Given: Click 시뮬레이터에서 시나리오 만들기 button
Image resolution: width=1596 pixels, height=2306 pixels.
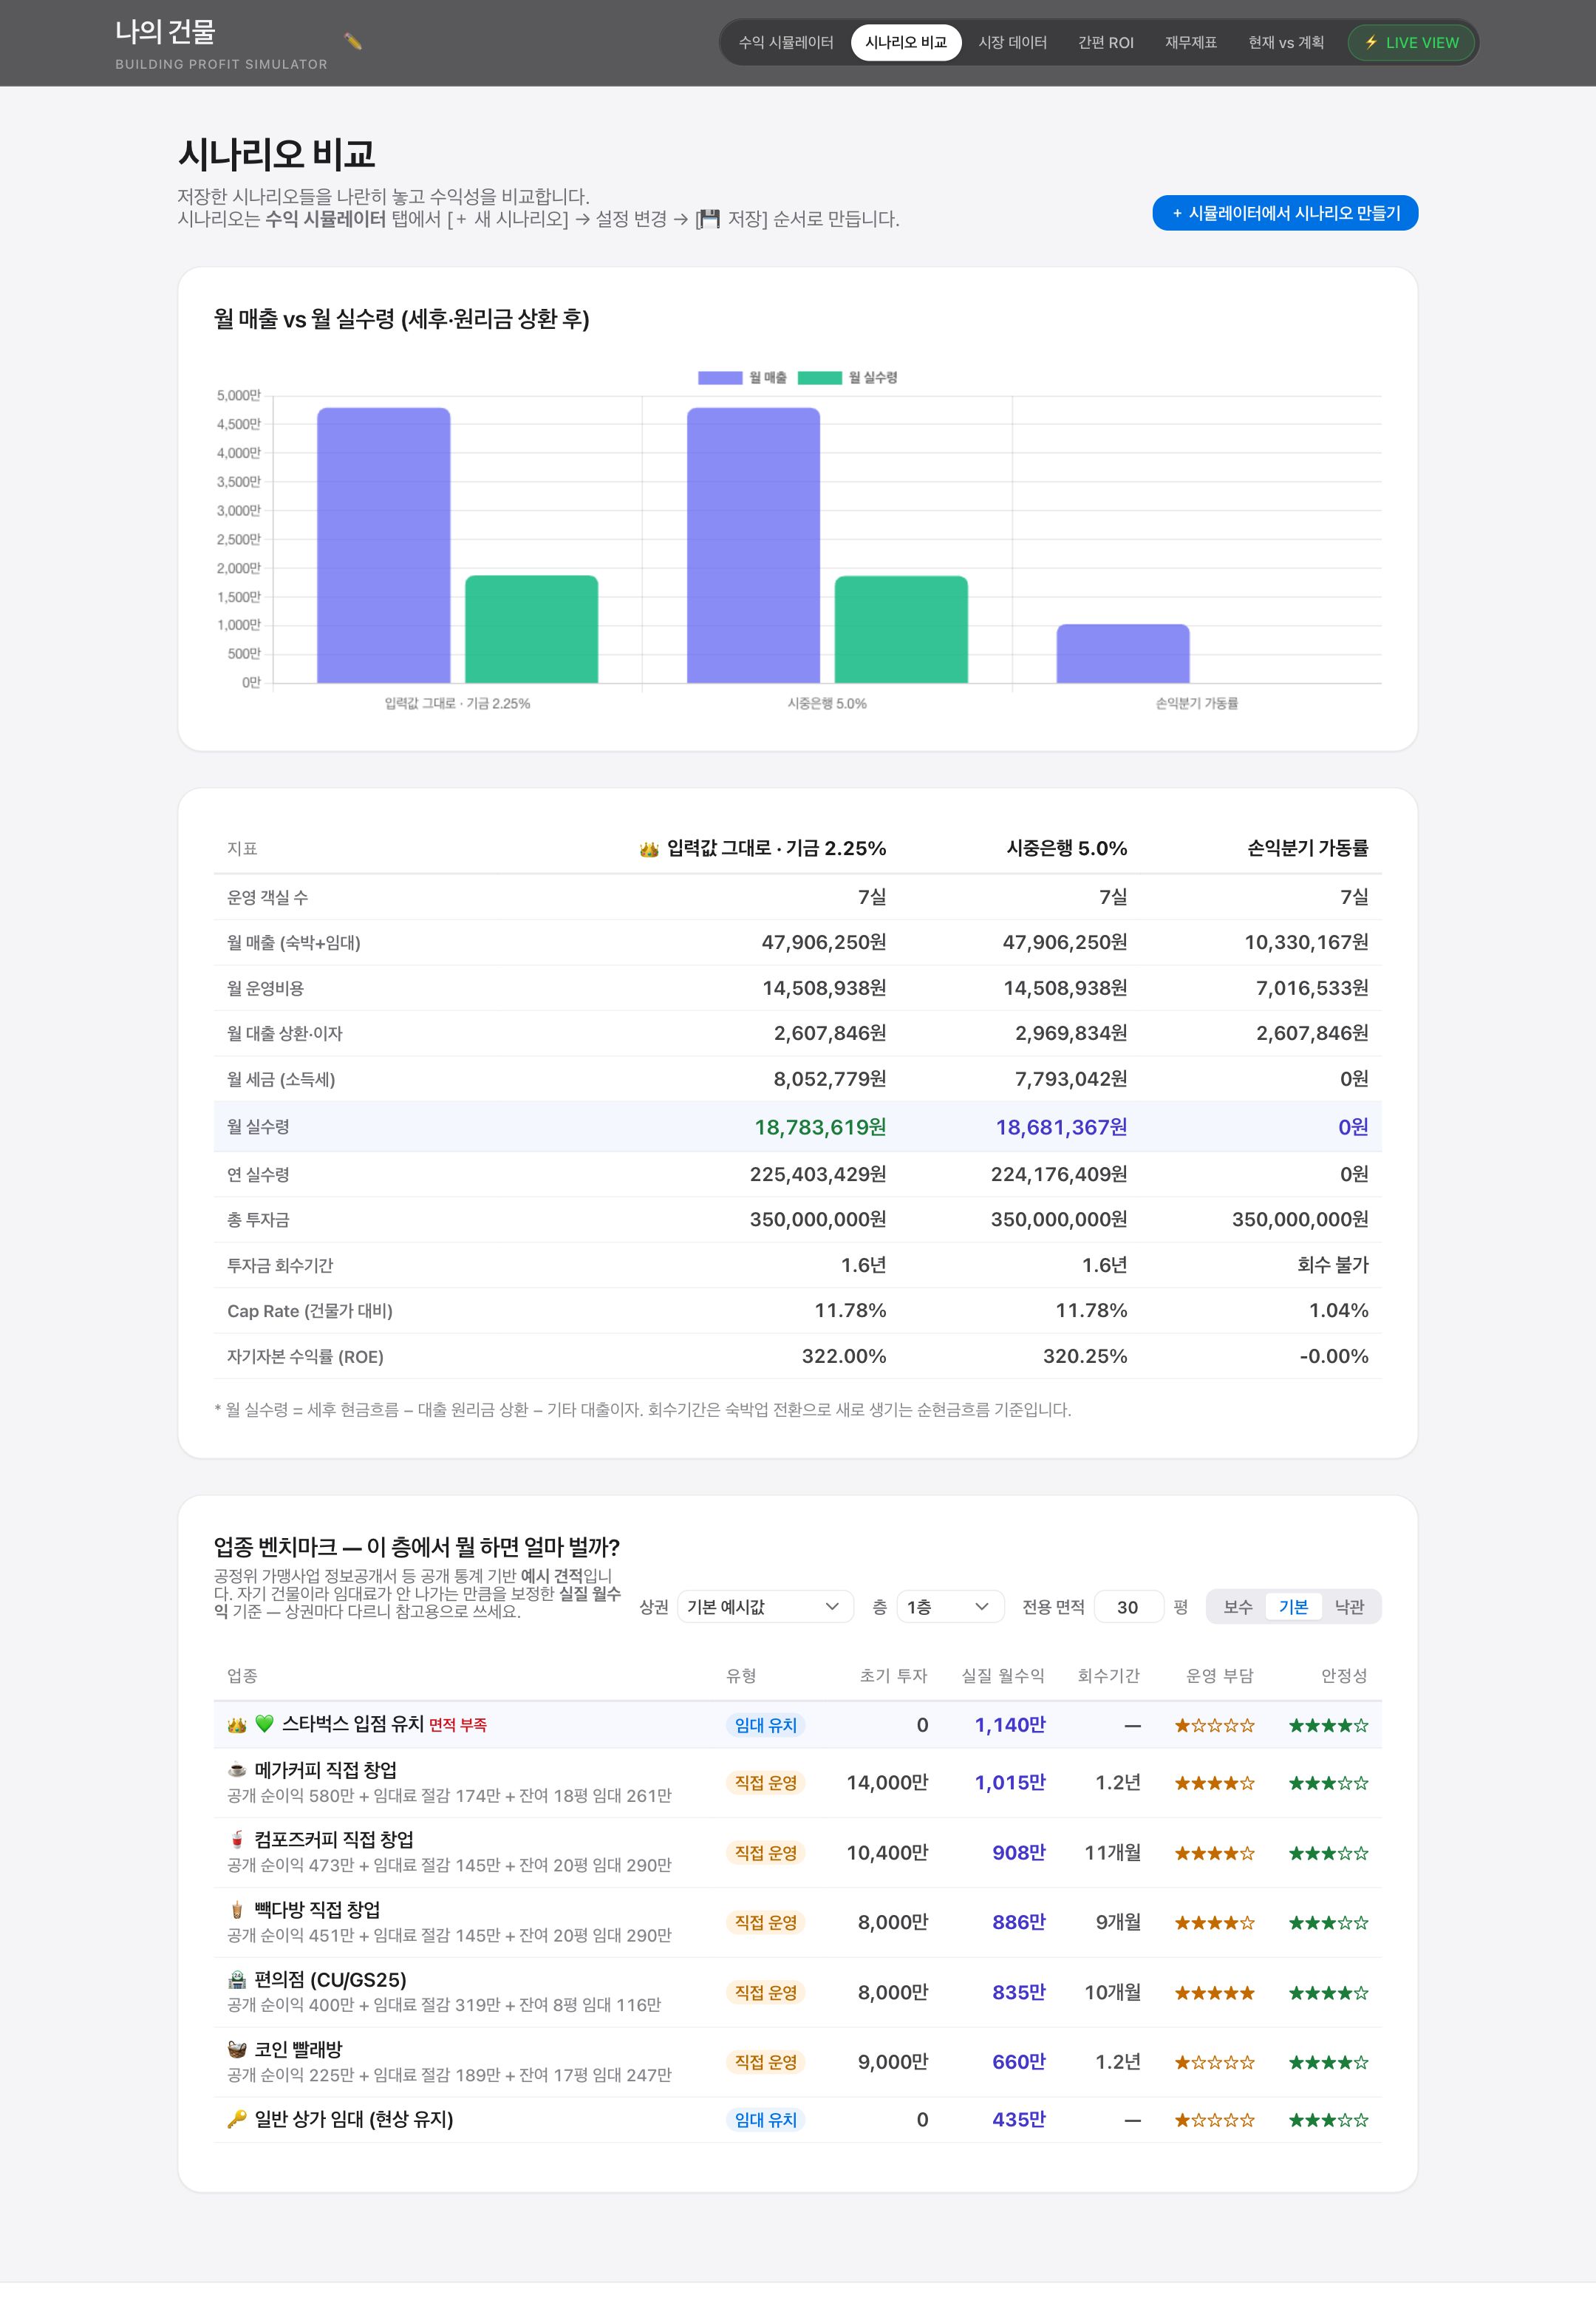Looking at the screenshot, I should (1285, 213).
